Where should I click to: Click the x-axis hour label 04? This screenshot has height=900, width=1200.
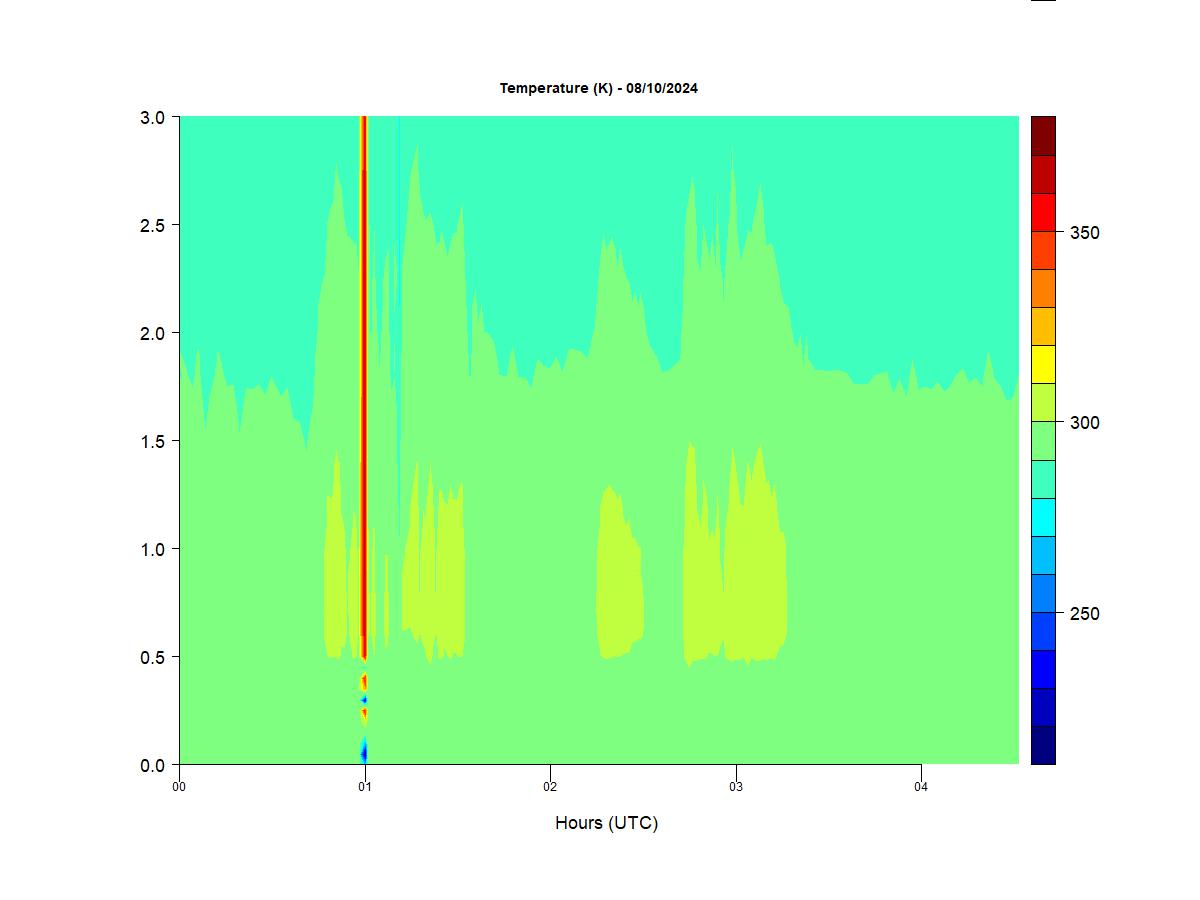pos(921,787)
